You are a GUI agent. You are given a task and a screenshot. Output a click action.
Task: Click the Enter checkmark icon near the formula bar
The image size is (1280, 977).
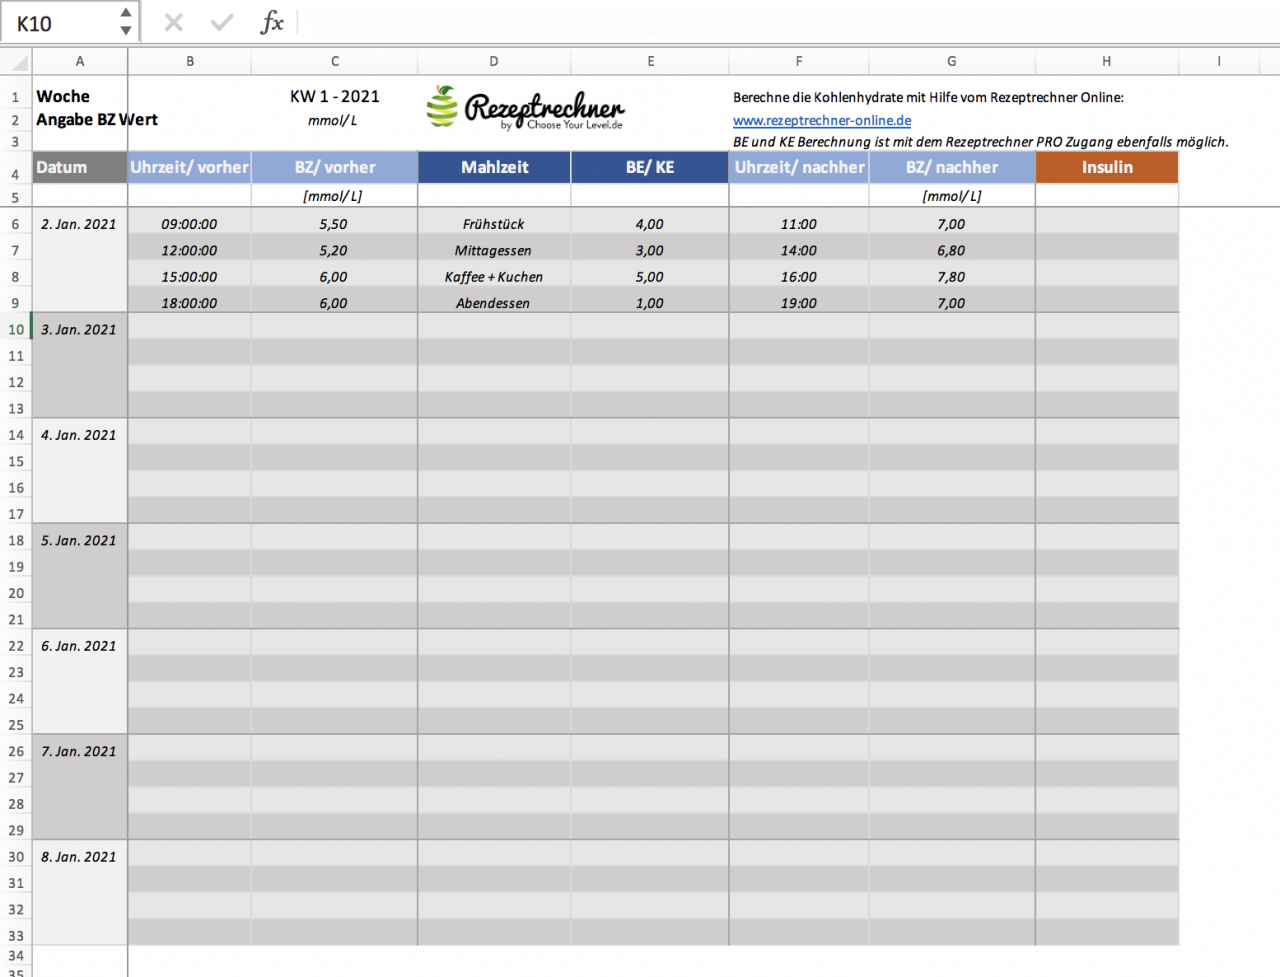[221, 24]
